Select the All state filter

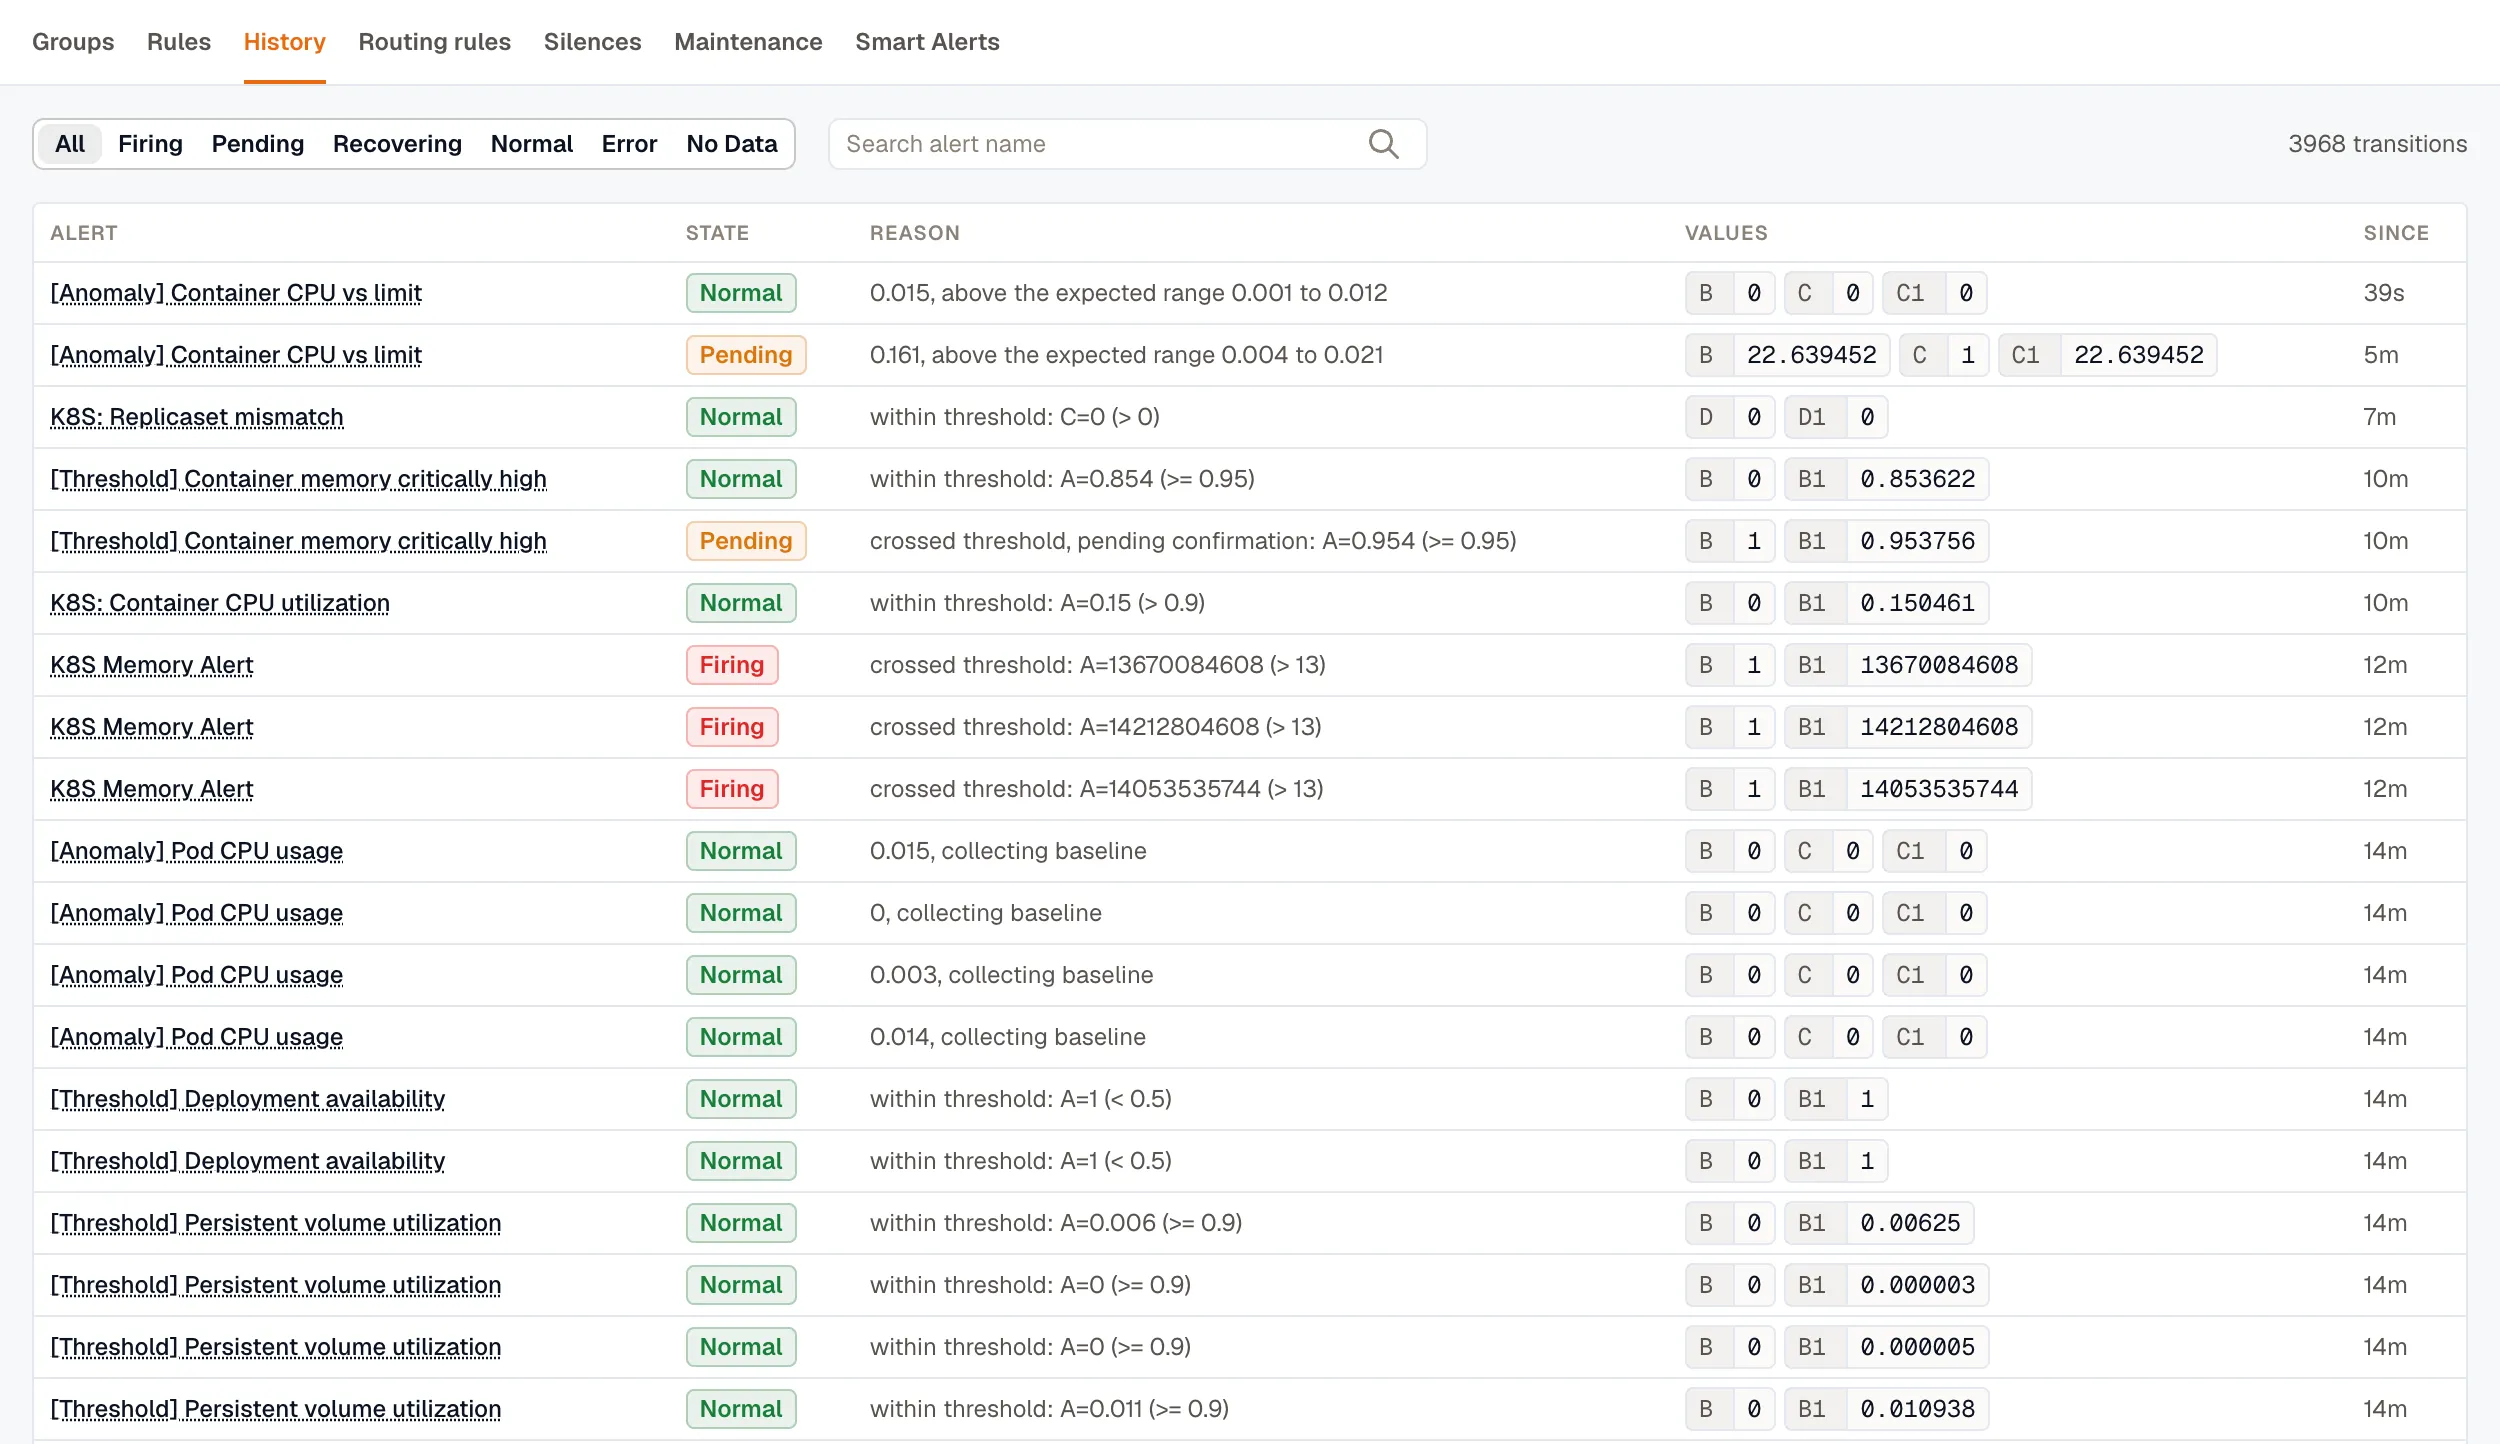click(70, 144)
